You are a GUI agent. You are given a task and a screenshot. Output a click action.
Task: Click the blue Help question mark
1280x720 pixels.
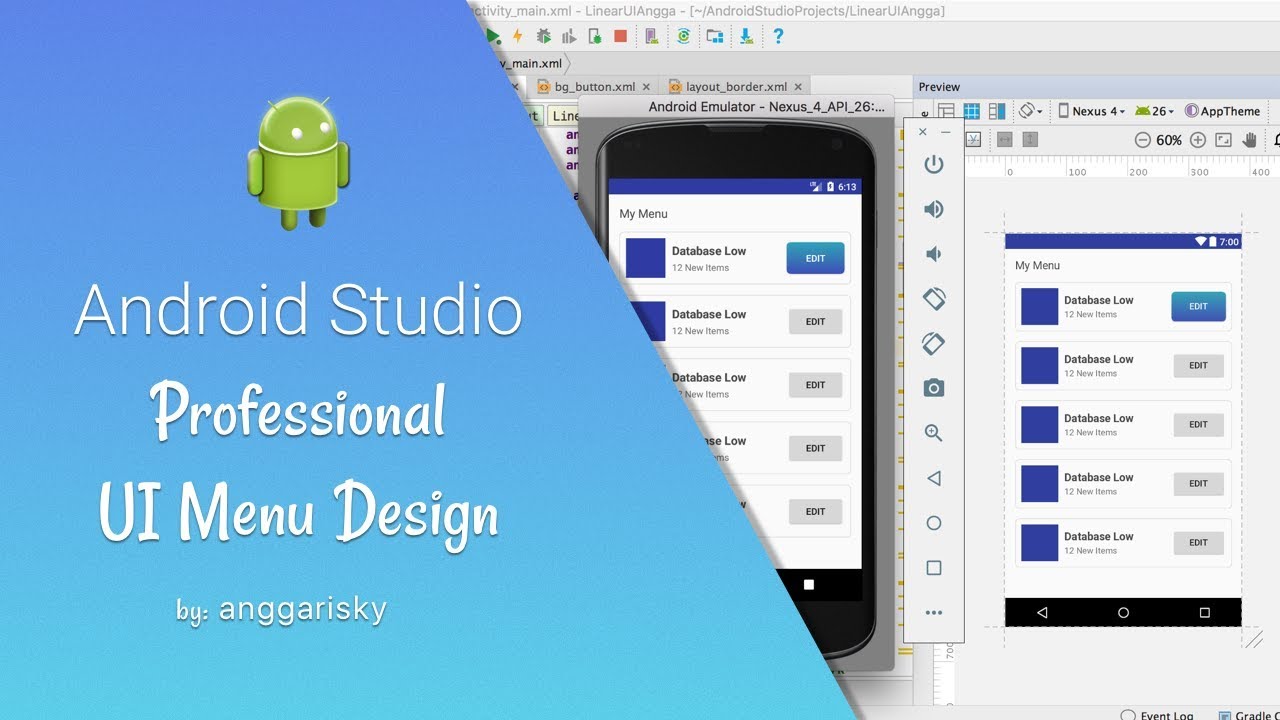pyautogui.click(x=778, y=36)
